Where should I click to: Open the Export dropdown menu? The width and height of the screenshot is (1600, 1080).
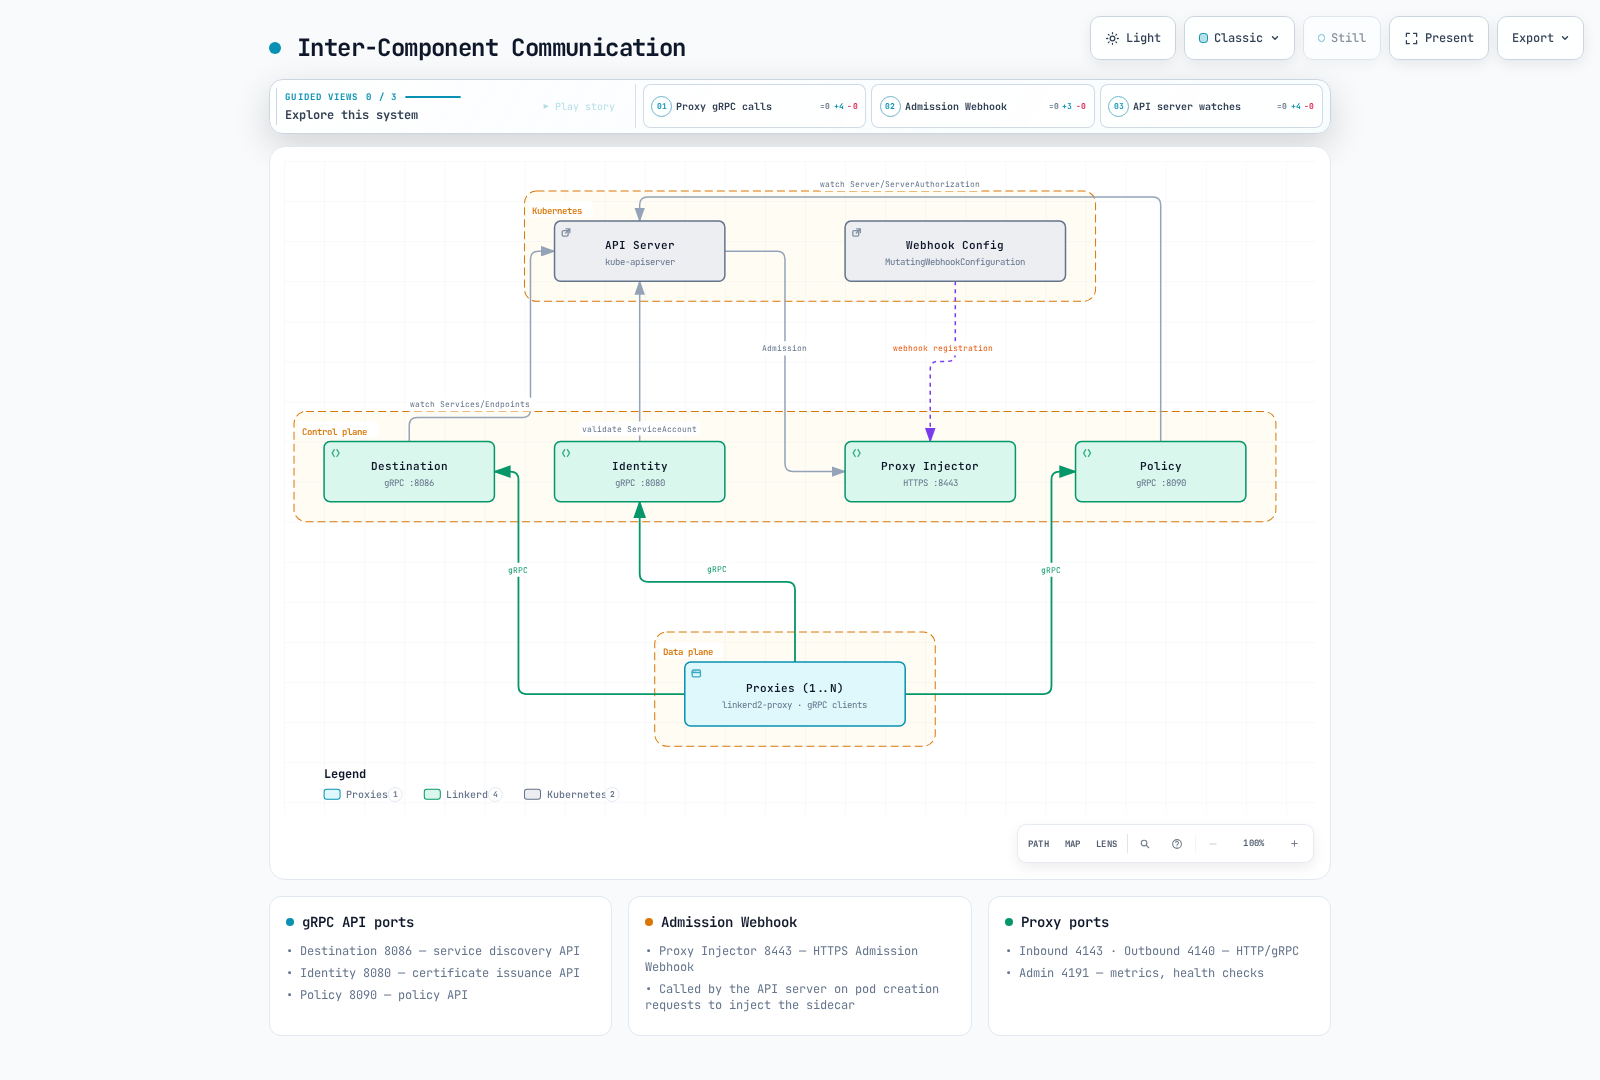[x=1540, y=38]
